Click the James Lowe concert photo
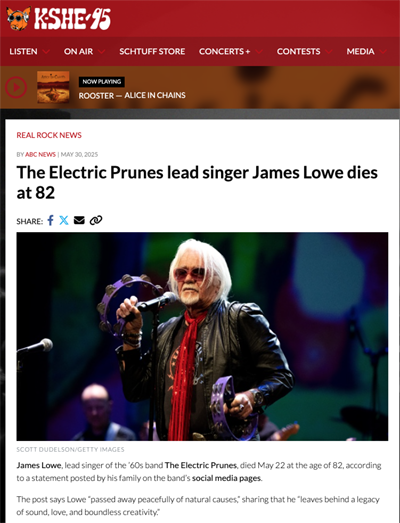400x523 pixels. tap(202, 336)
